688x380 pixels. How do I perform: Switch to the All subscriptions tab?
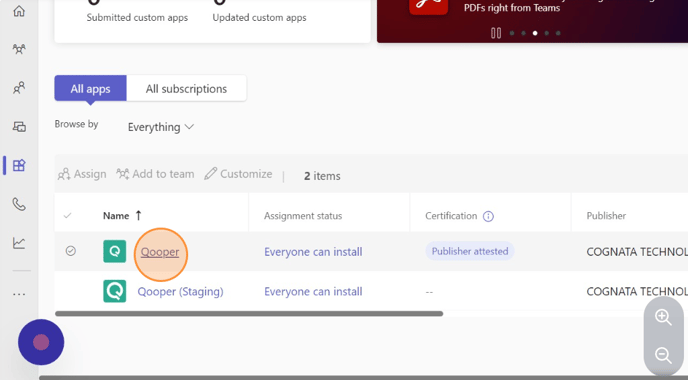186,89
